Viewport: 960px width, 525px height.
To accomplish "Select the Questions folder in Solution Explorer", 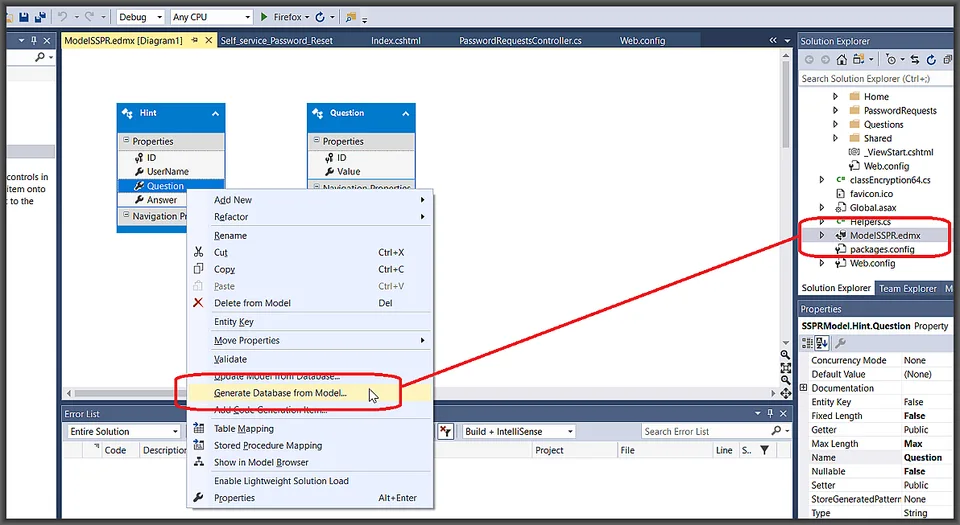I will tap(883, 124).
